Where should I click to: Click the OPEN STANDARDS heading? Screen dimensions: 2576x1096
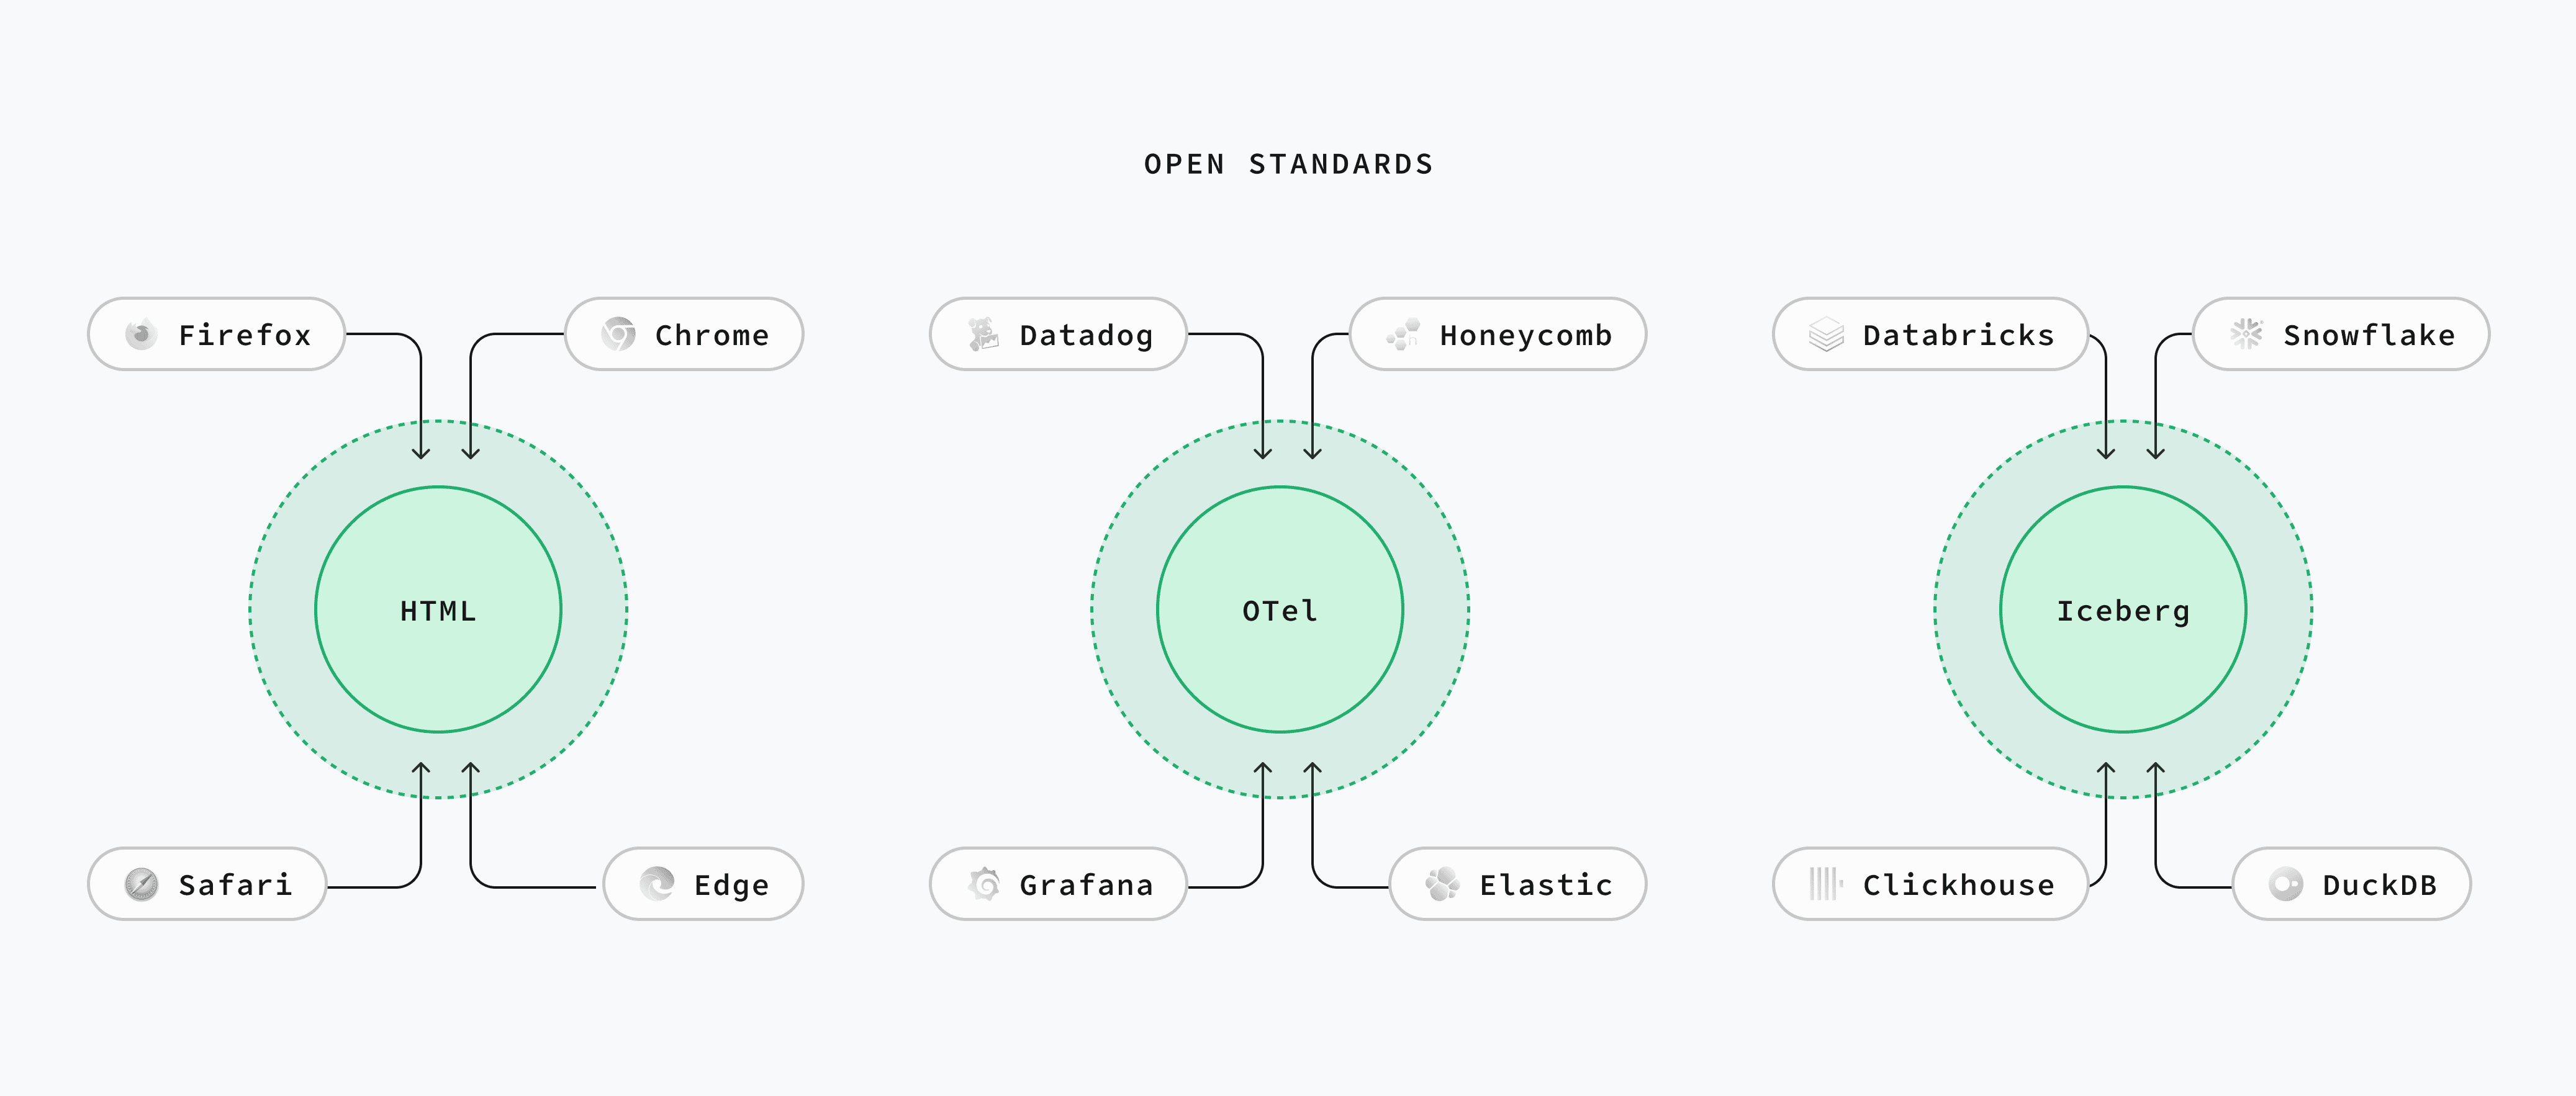(1289, 164)
